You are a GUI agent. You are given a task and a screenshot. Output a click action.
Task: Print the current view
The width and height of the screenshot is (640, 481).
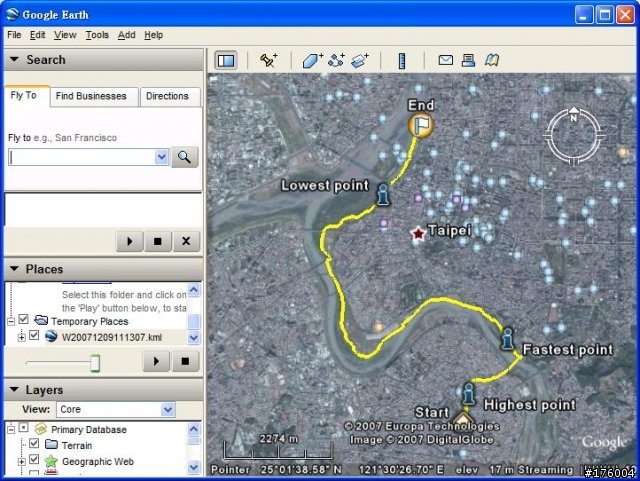(x=468, y=60)
